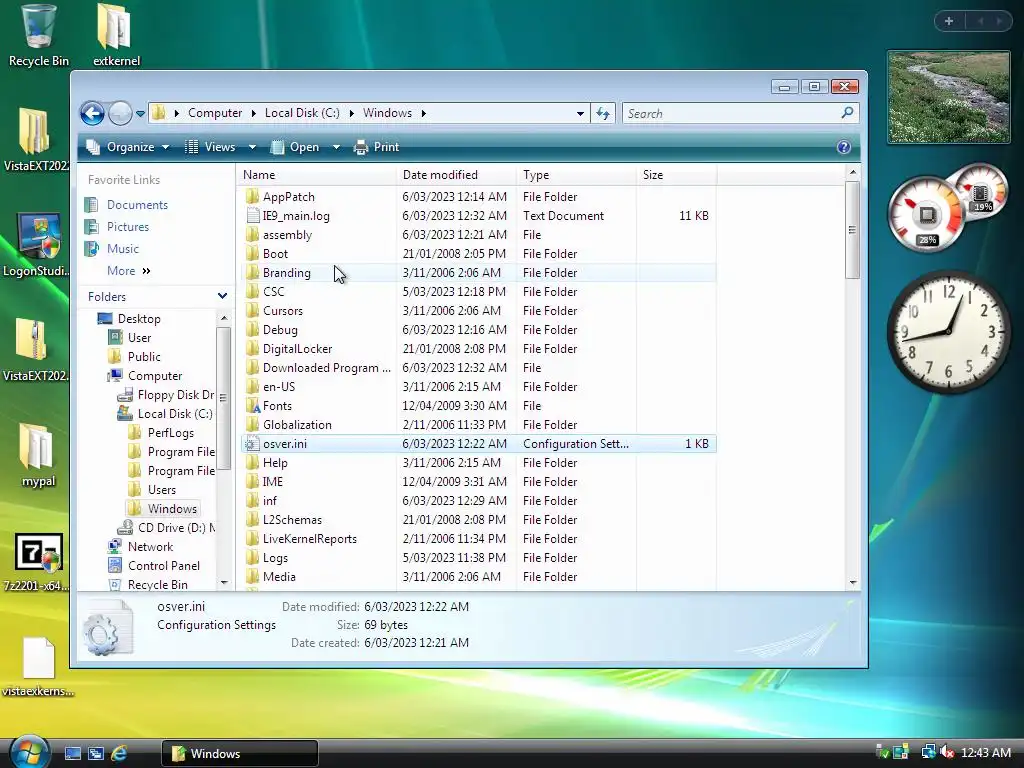Sort by Date modified column header
Image resolution: width=1024 pixels, height=768 pixels.
[x=456, y=175]
